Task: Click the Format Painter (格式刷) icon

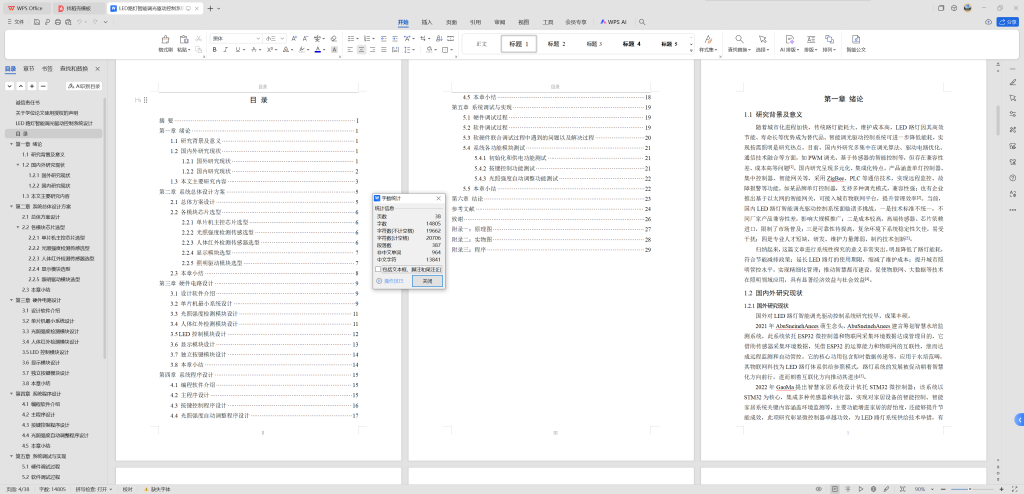Action: (x=165, y=41)
